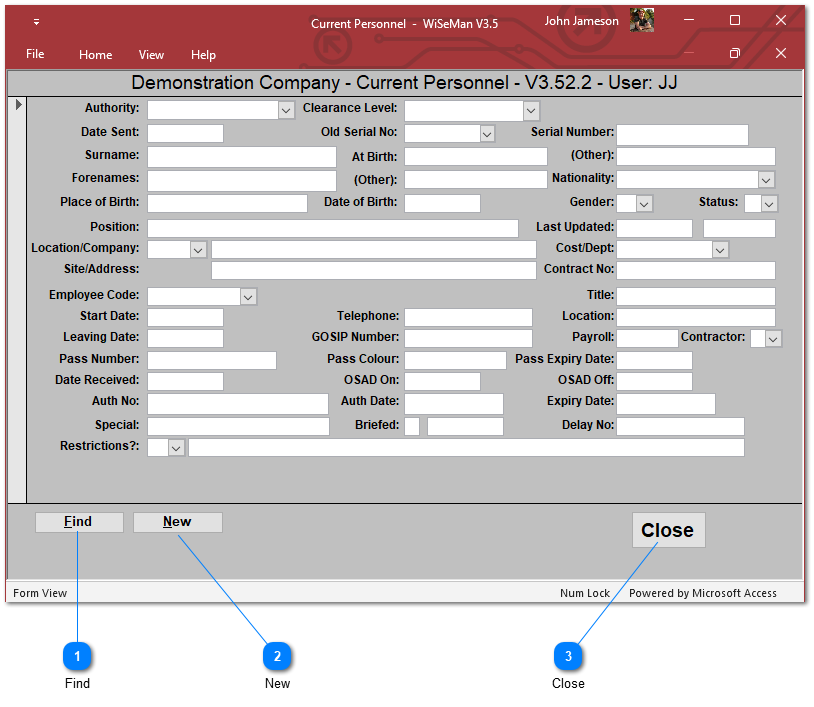Click the blue callout marker numbered 2
Viewport: 814px width, 707px height.
277,656
